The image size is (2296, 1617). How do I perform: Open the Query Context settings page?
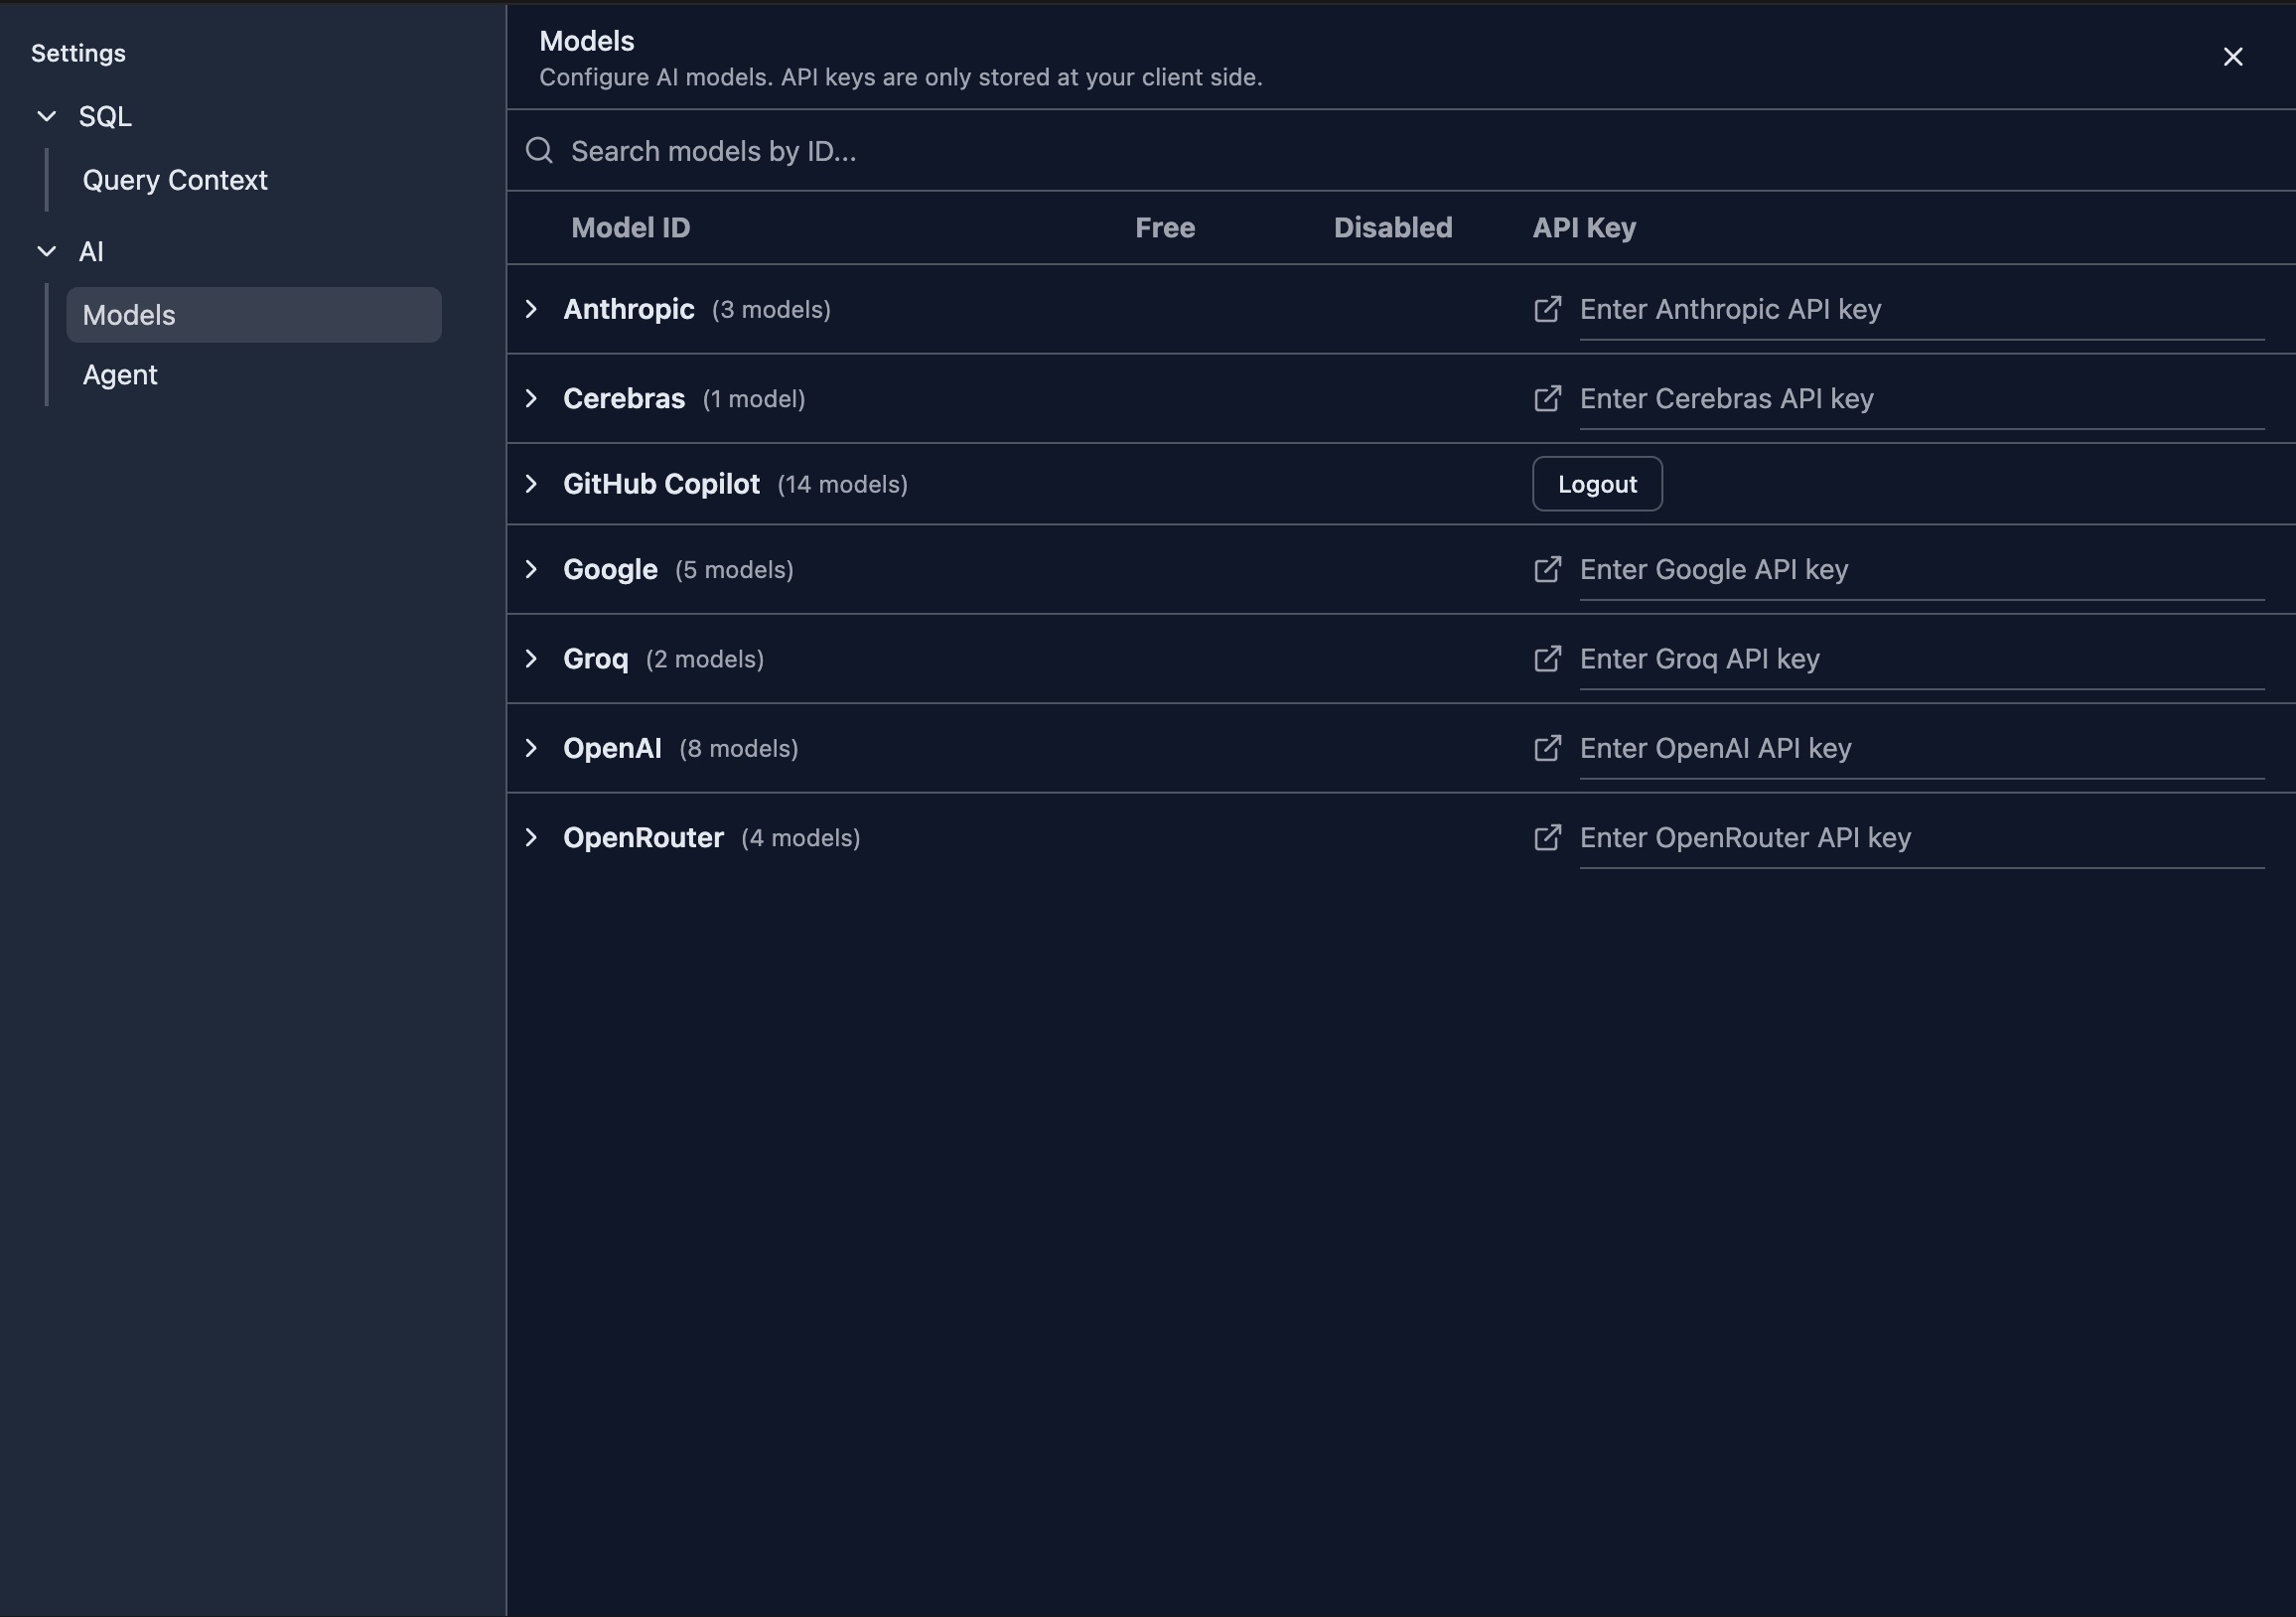[x=175, y=180]
